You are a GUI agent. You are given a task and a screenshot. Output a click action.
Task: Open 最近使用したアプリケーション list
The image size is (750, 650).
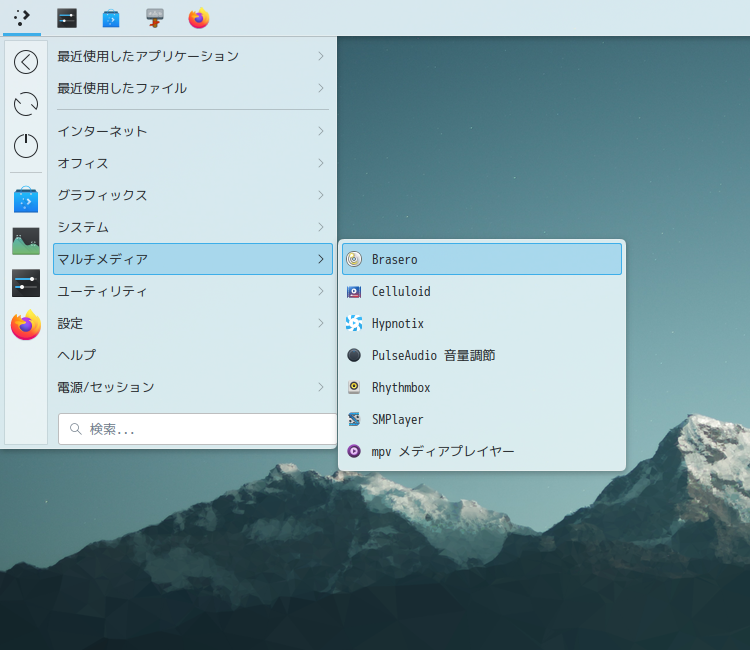(x=193, y=56)
